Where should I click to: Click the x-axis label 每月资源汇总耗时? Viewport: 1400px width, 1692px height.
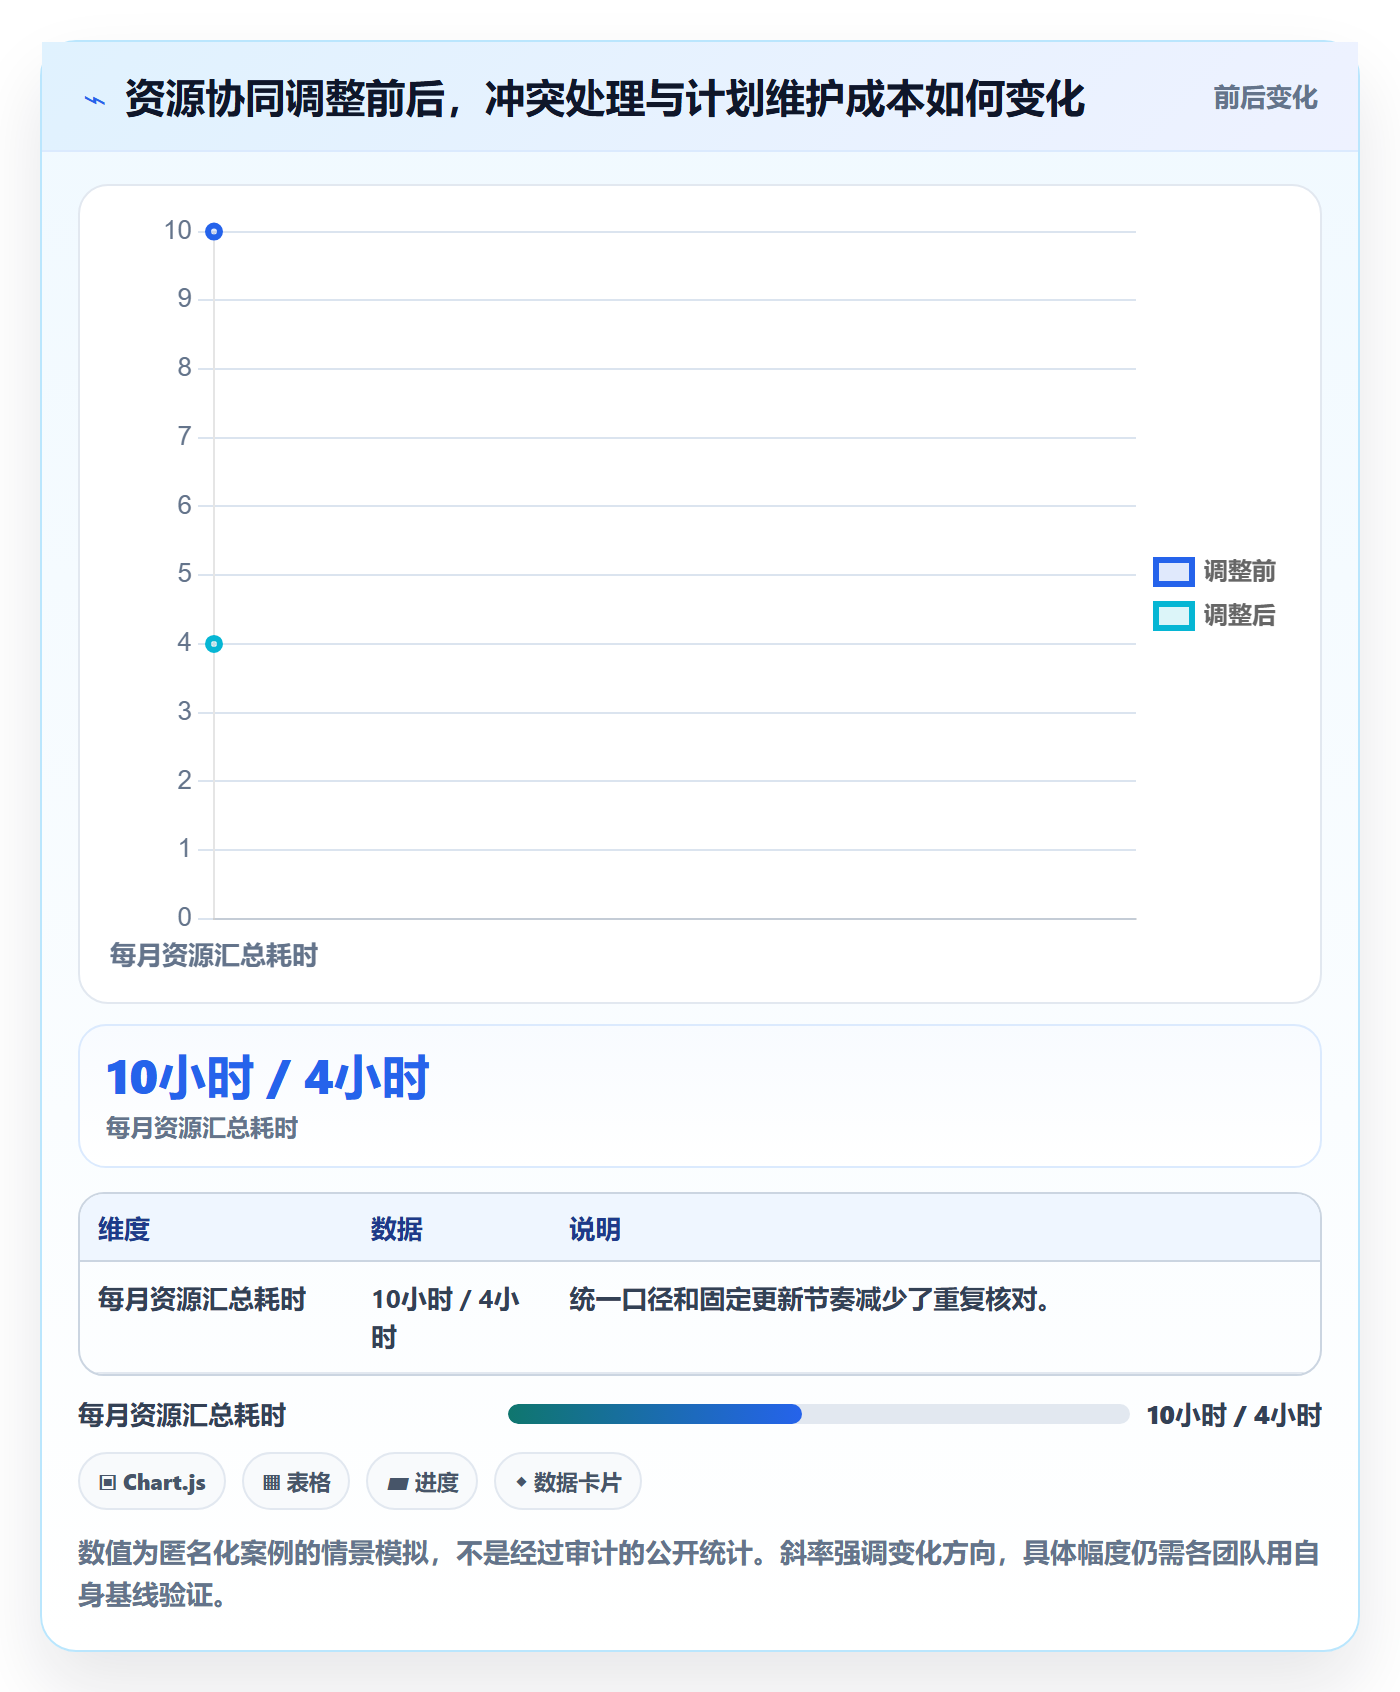point(213,955)
